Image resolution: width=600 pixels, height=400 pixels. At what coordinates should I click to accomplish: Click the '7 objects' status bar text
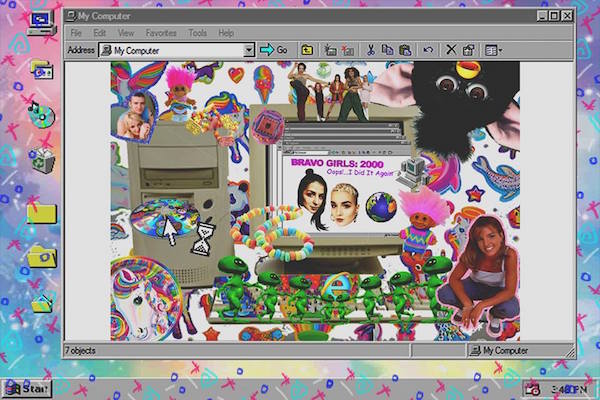click(80, 351)
